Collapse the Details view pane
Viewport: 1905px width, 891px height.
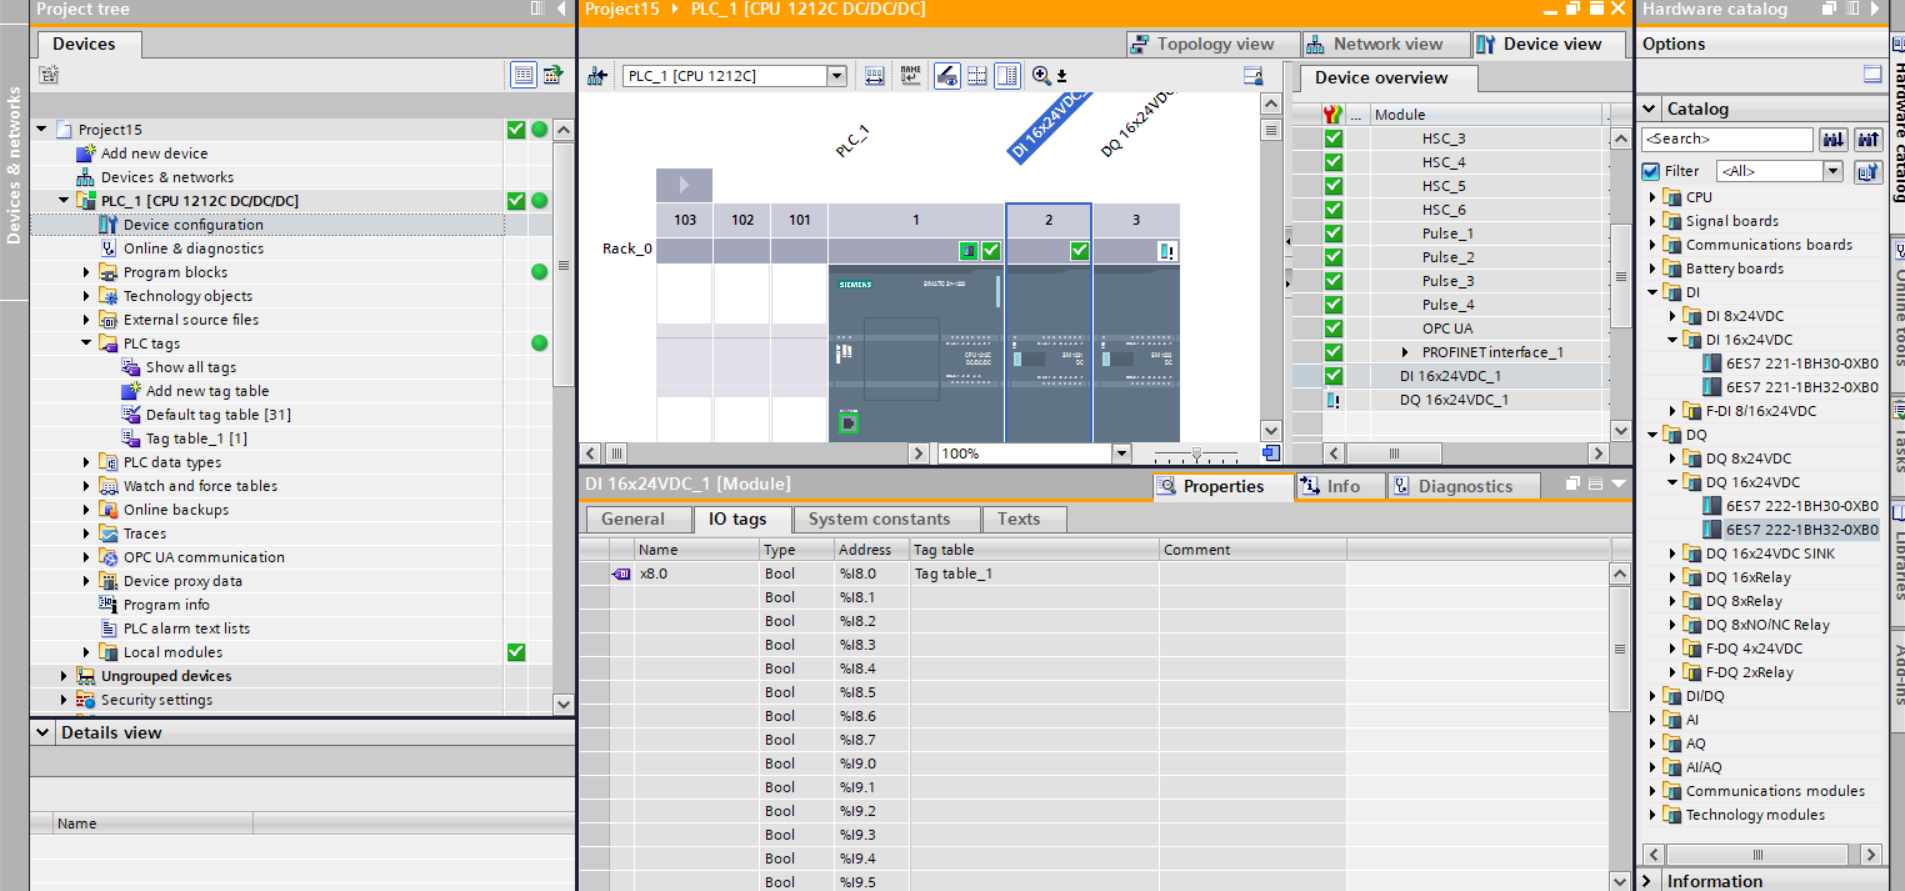click(x=43, y=732)
